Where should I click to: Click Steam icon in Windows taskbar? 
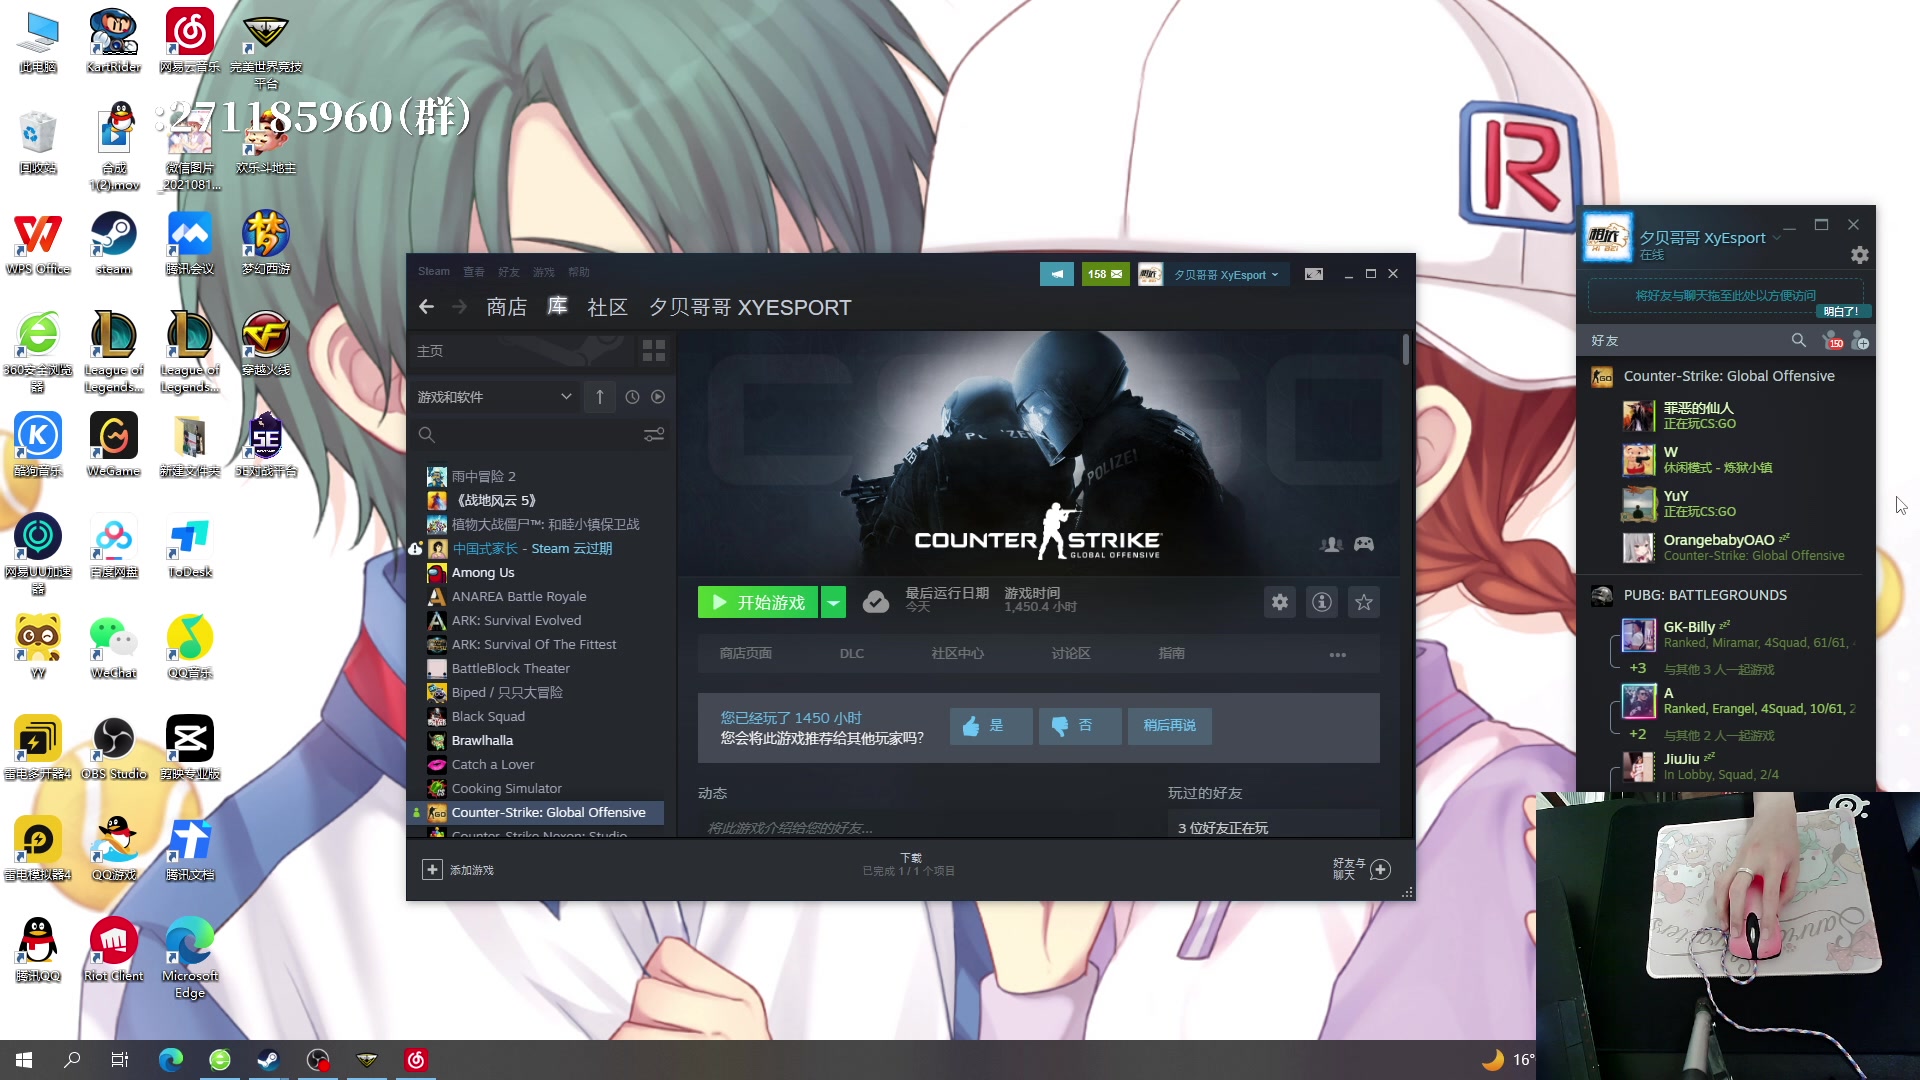pyautogui.click(x=268, y=1059)
